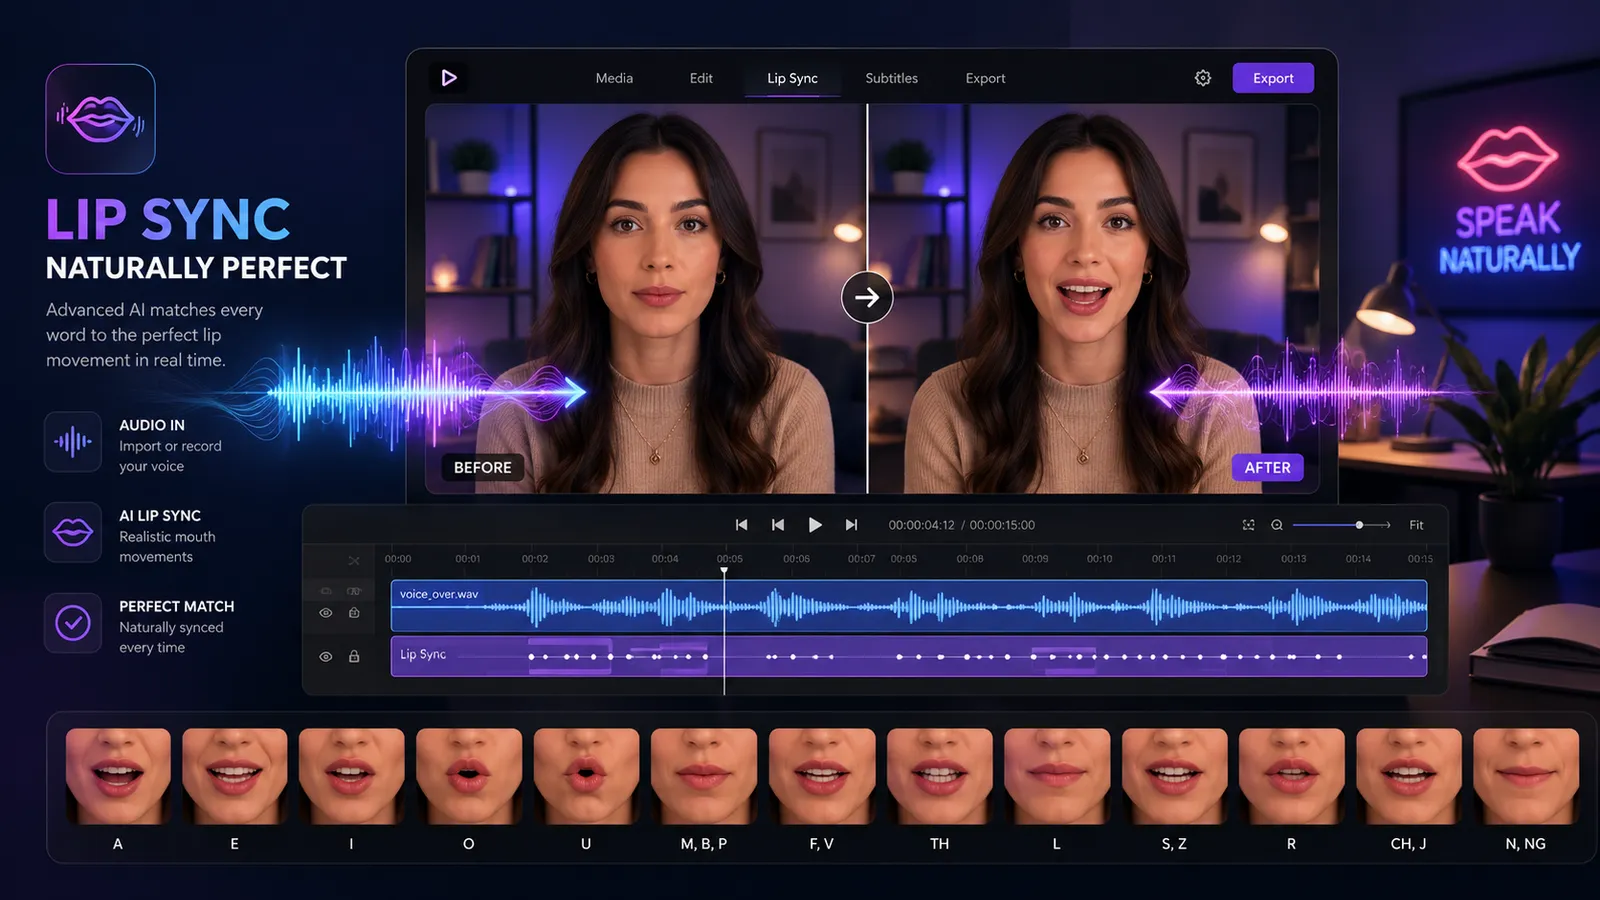Select the E viseme thumbnail
Screen dimensions: 1600x900
(235, 776)
